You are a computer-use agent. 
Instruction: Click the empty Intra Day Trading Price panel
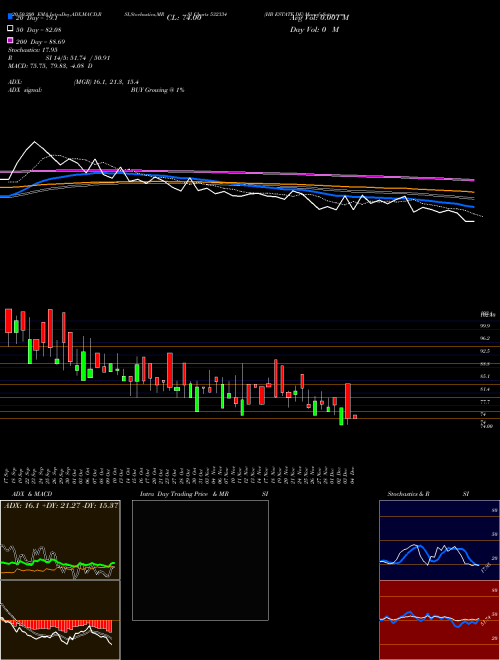[x=200, y=560]
